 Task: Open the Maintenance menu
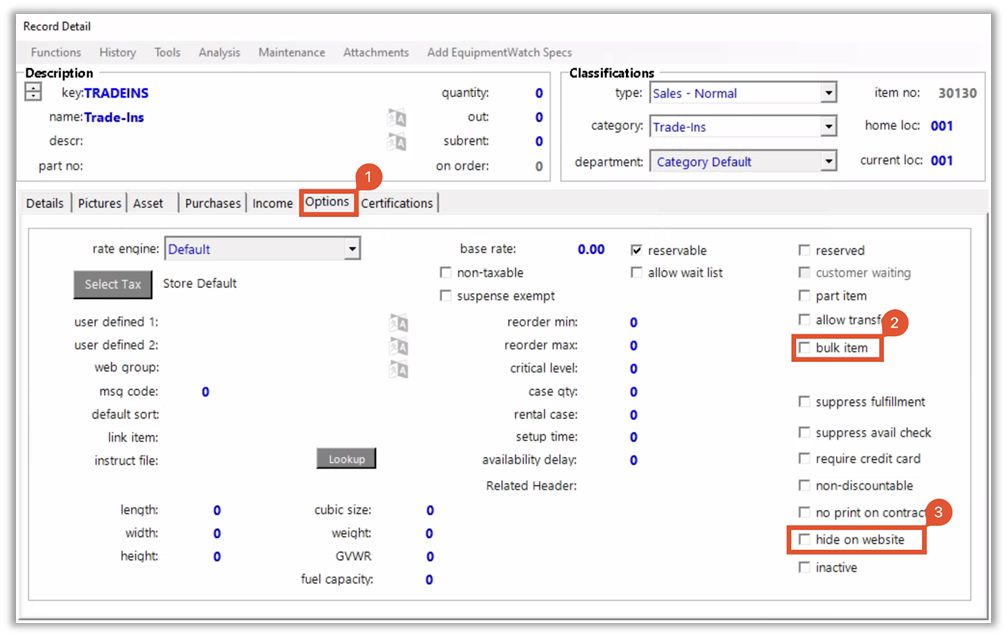coord(291,52)
